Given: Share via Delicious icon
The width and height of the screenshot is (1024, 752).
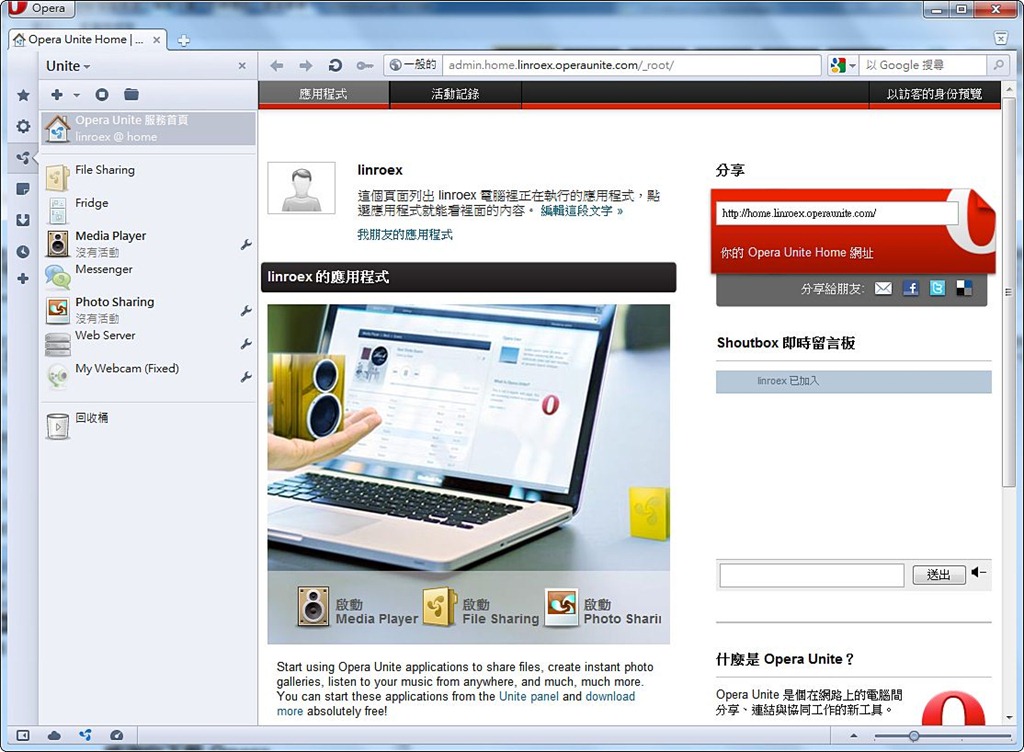Looking at the screenshot, I should [964, 288].
